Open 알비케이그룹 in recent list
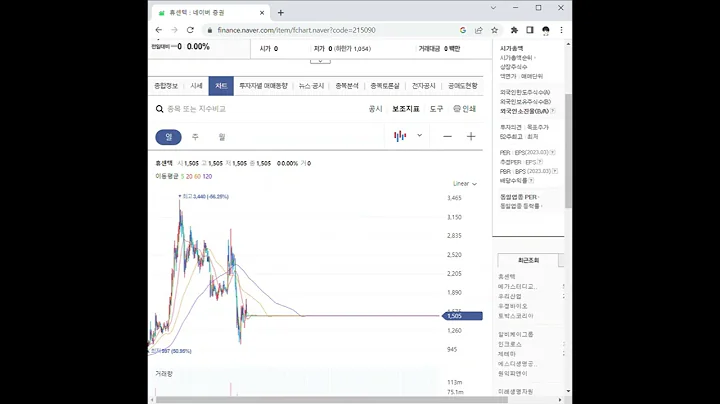The height and width of the screenshot is (404, 720). tap(516, 334)
